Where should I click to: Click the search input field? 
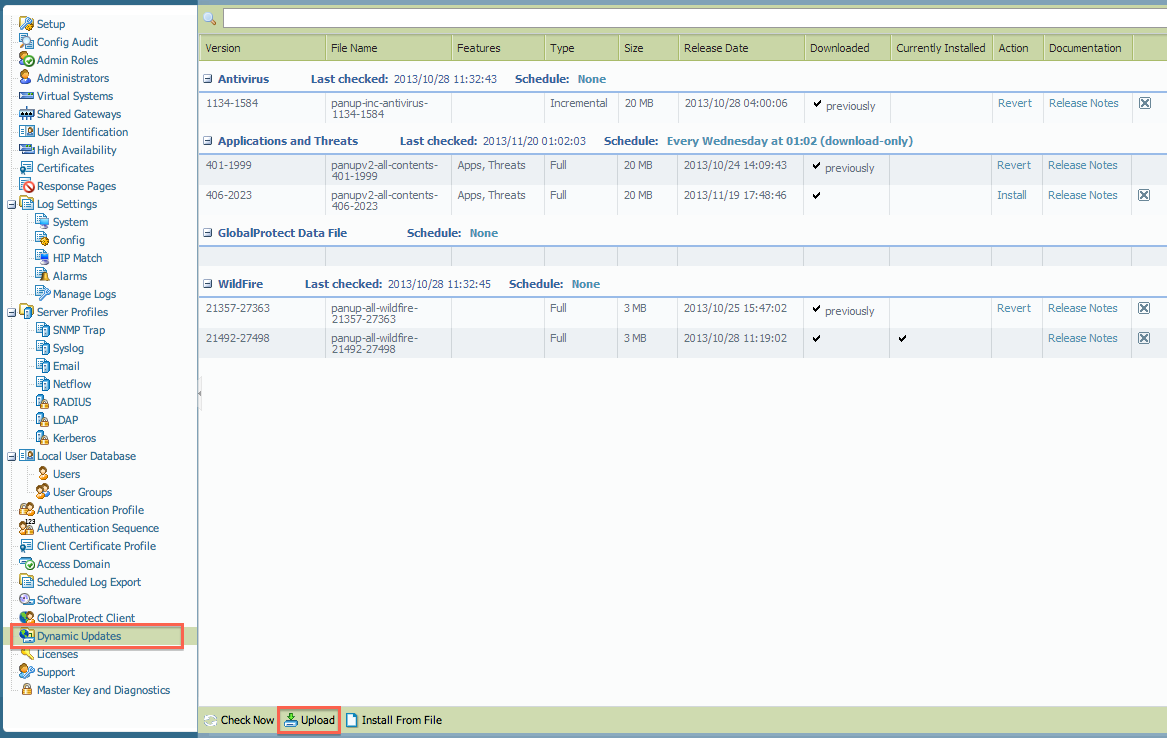pos(694,18)
